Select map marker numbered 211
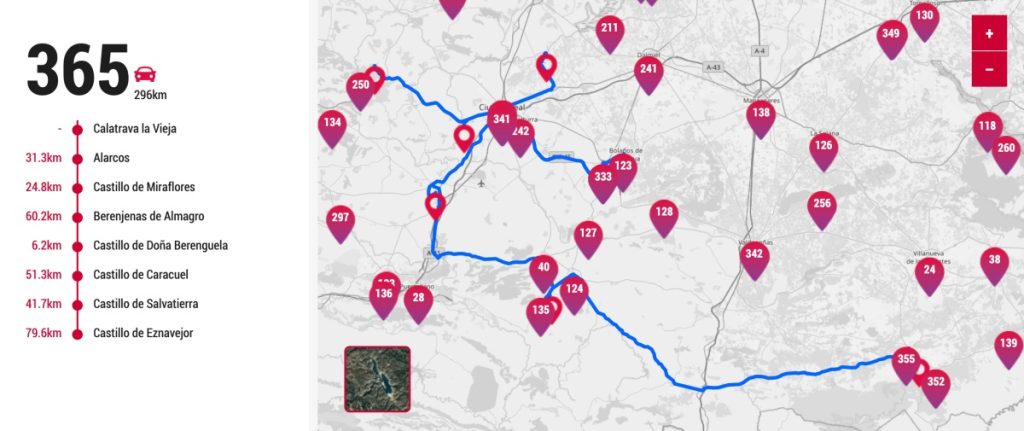The image size is (1024, 431). [x=609, y=33]
